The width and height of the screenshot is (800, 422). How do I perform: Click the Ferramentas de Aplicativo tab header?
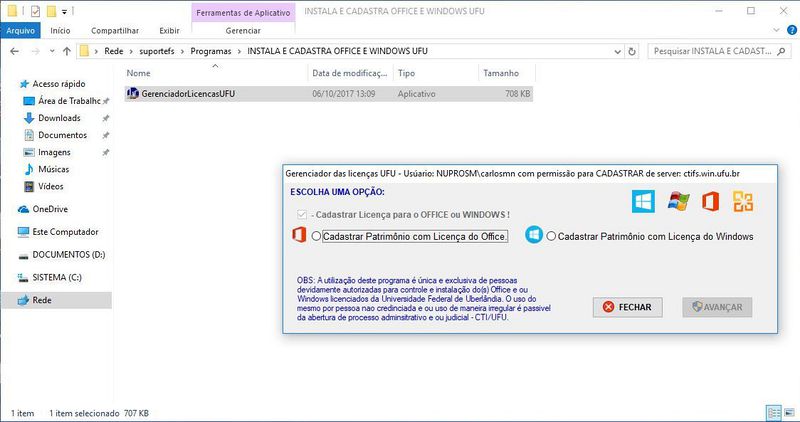pyautogui.click(x=243, y=13)
